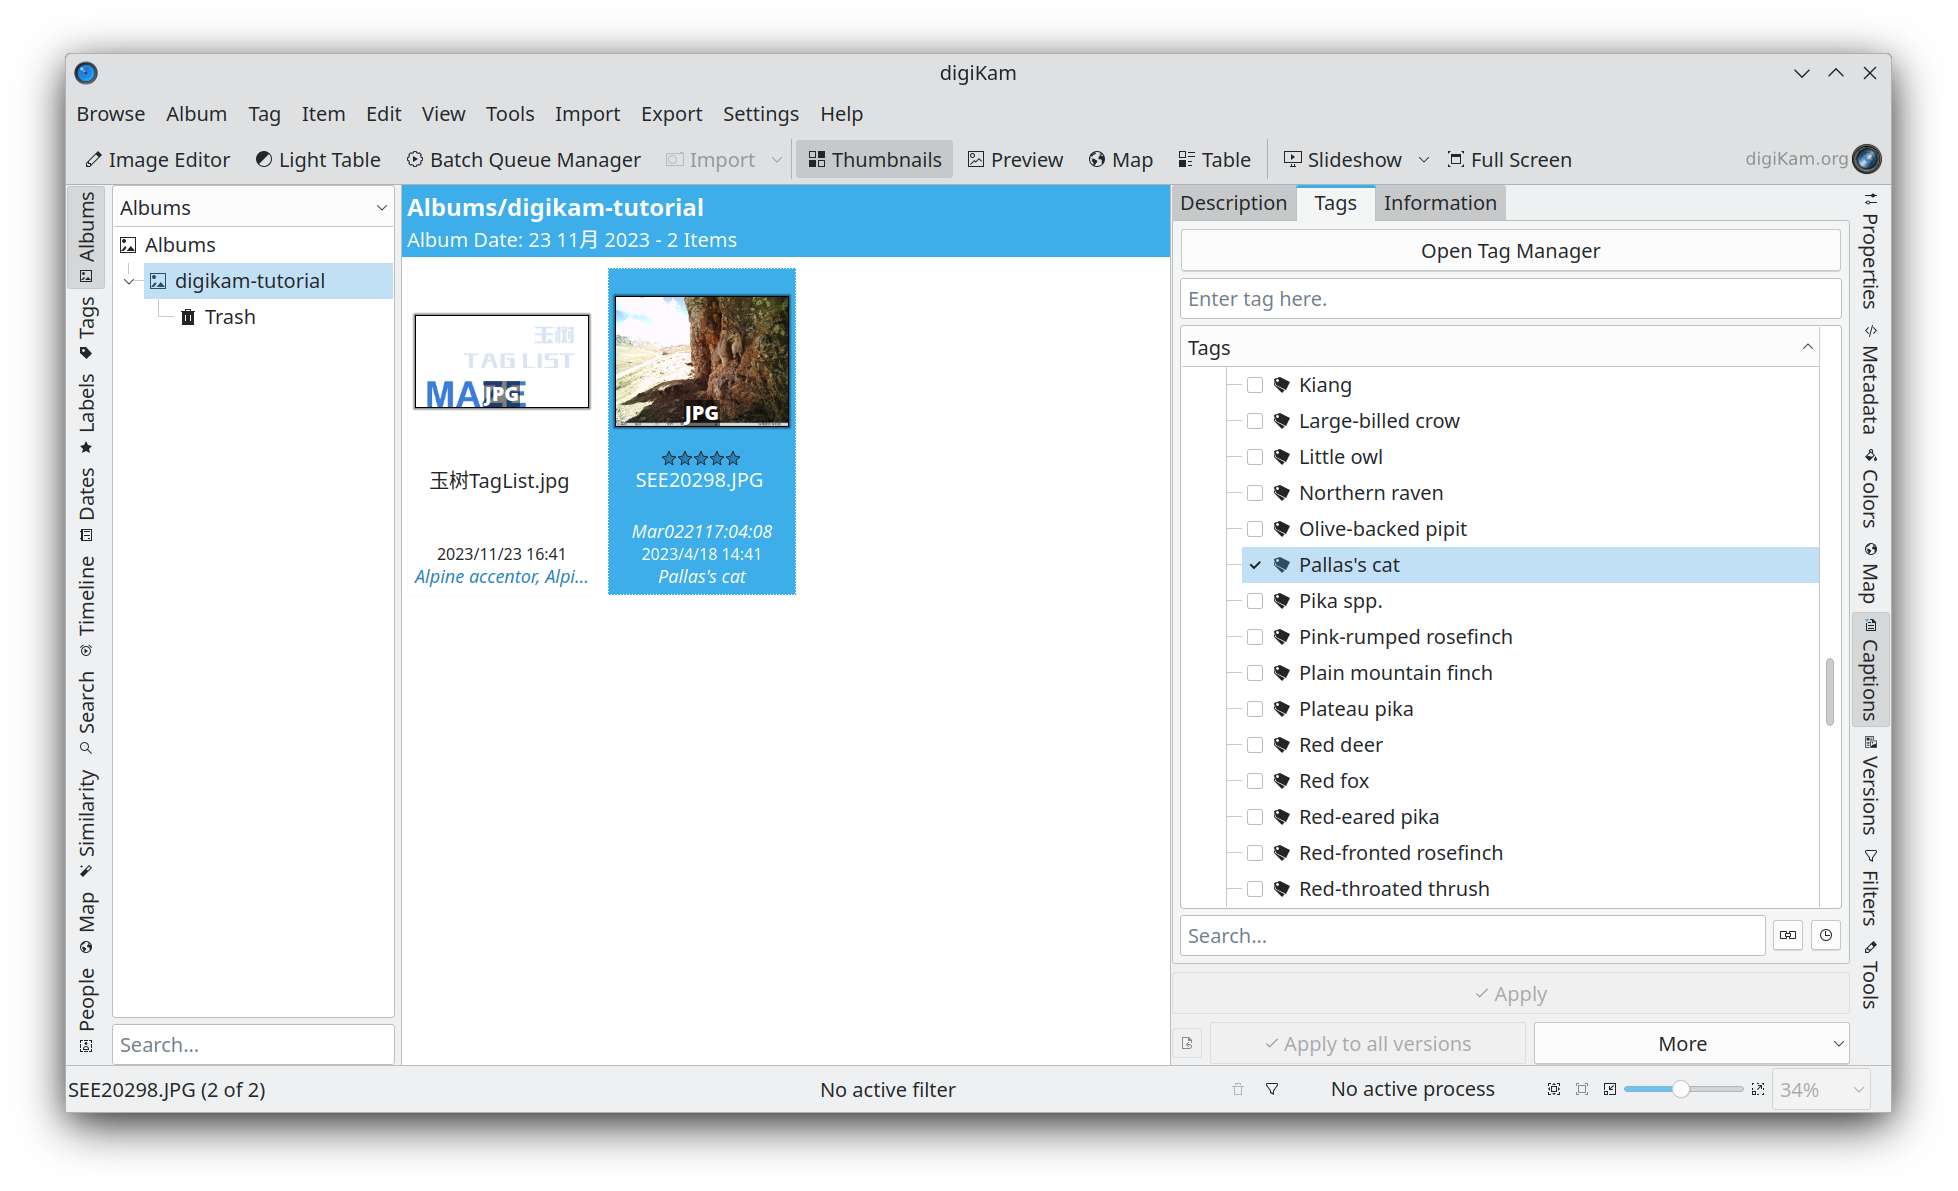This screenshot has width=1958, height=1191.
Task: Click the zoom-out icon beside slider
Action: coord(1610,1089)
